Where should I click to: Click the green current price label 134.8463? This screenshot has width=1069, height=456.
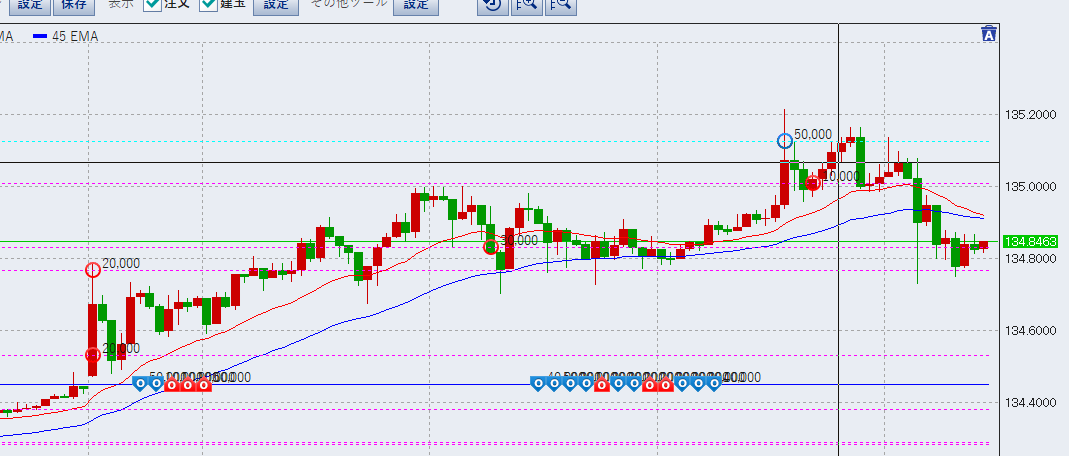point(1027,242)
